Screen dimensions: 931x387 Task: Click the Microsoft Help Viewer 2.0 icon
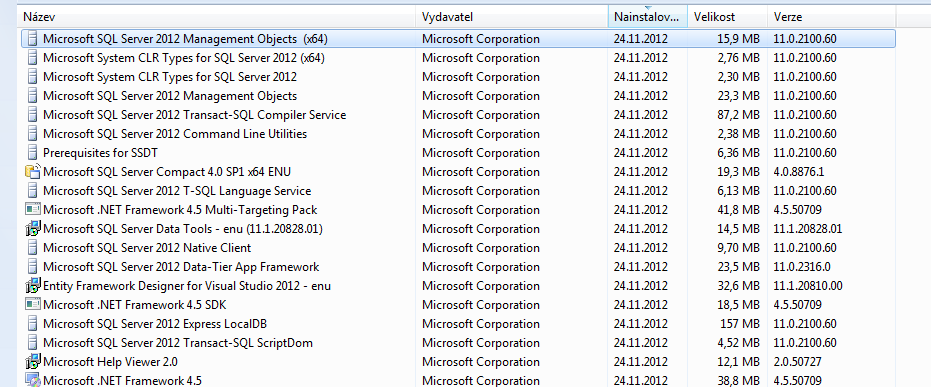tap(33, 361)
